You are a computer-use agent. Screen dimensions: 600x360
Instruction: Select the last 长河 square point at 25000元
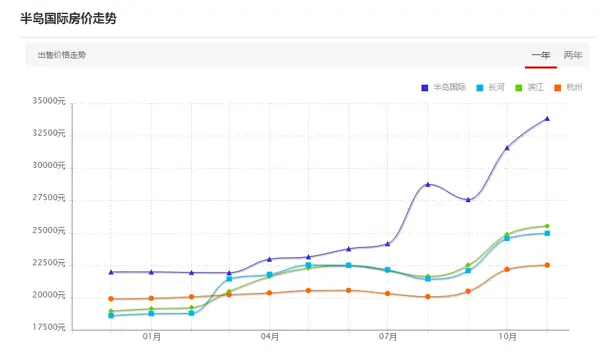(547, 233)
